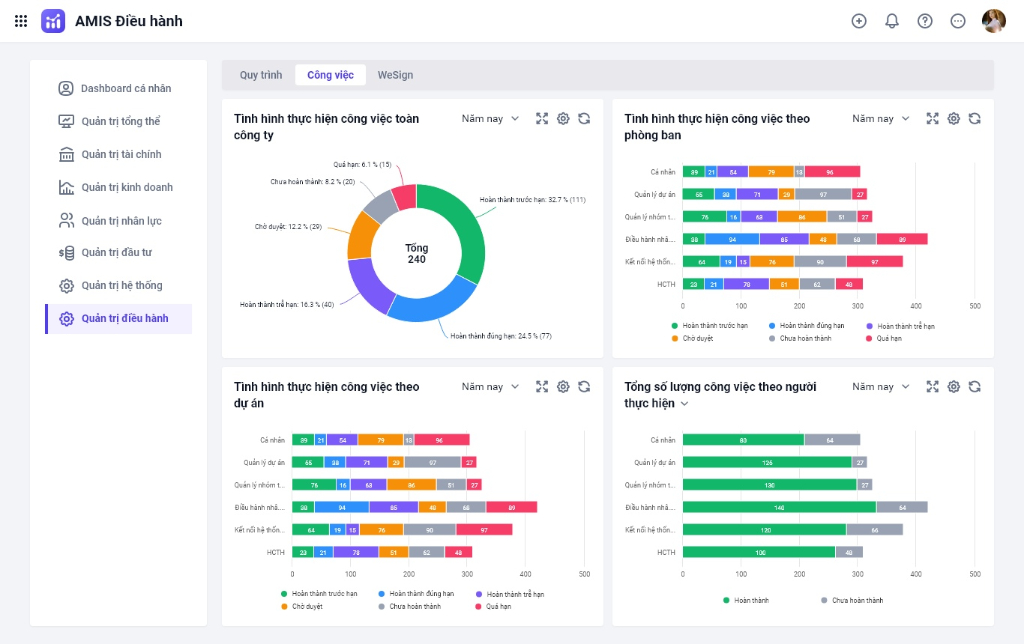
Task: Refresh the tasks by performer chart
Action: pos(974,387)
